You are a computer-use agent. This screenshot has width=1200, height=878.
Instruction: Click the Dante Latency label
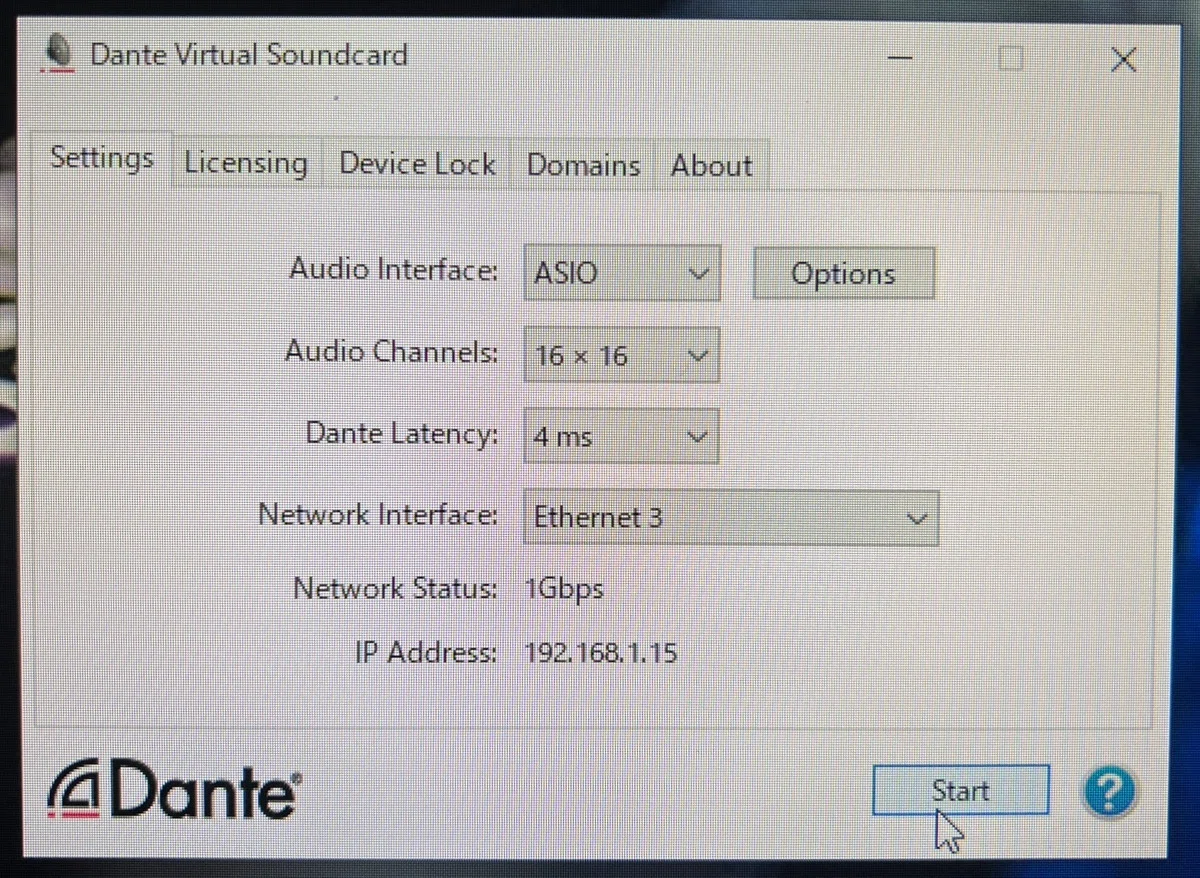point(401,433)
